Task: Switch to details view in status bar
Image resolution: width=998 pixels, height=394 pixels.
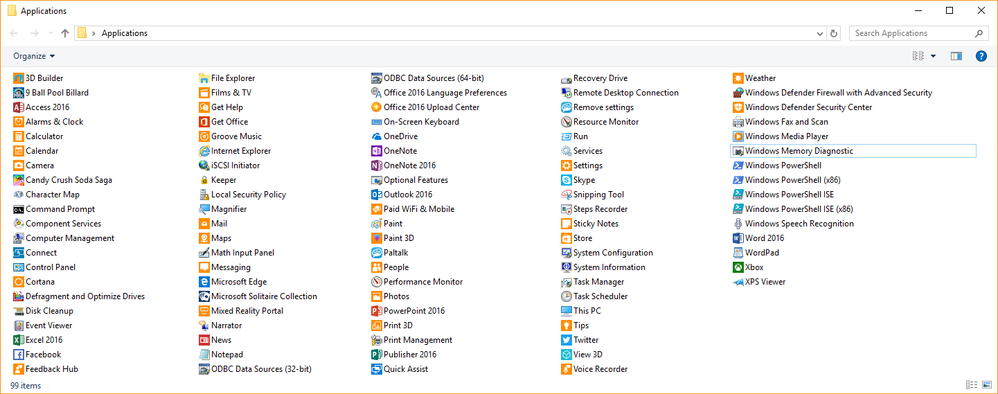Action: pos(971,385)
